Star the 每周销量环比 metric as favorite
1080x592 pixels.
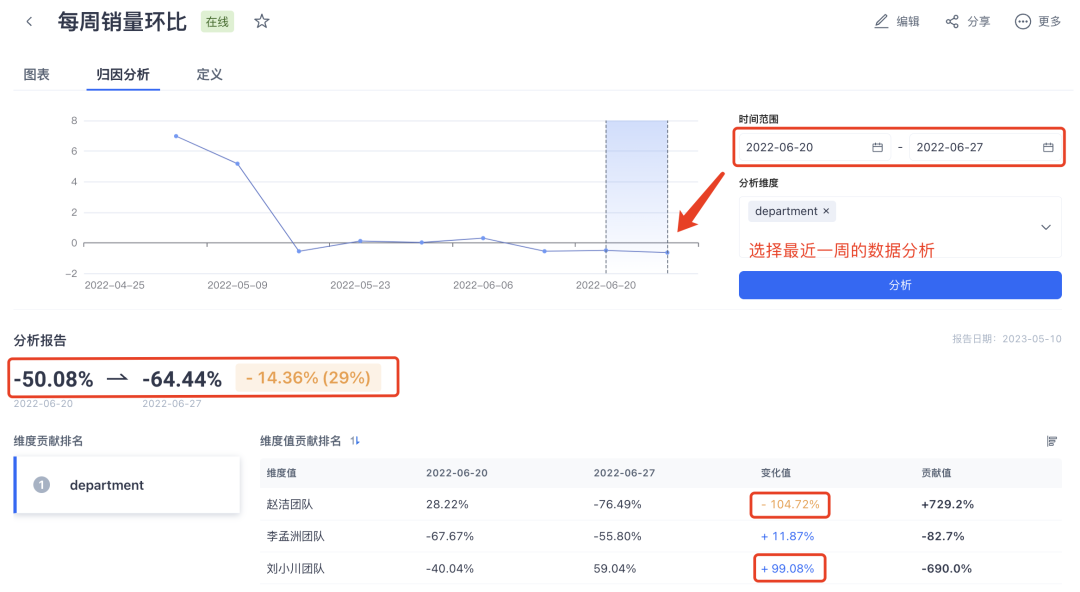(262, 21)
